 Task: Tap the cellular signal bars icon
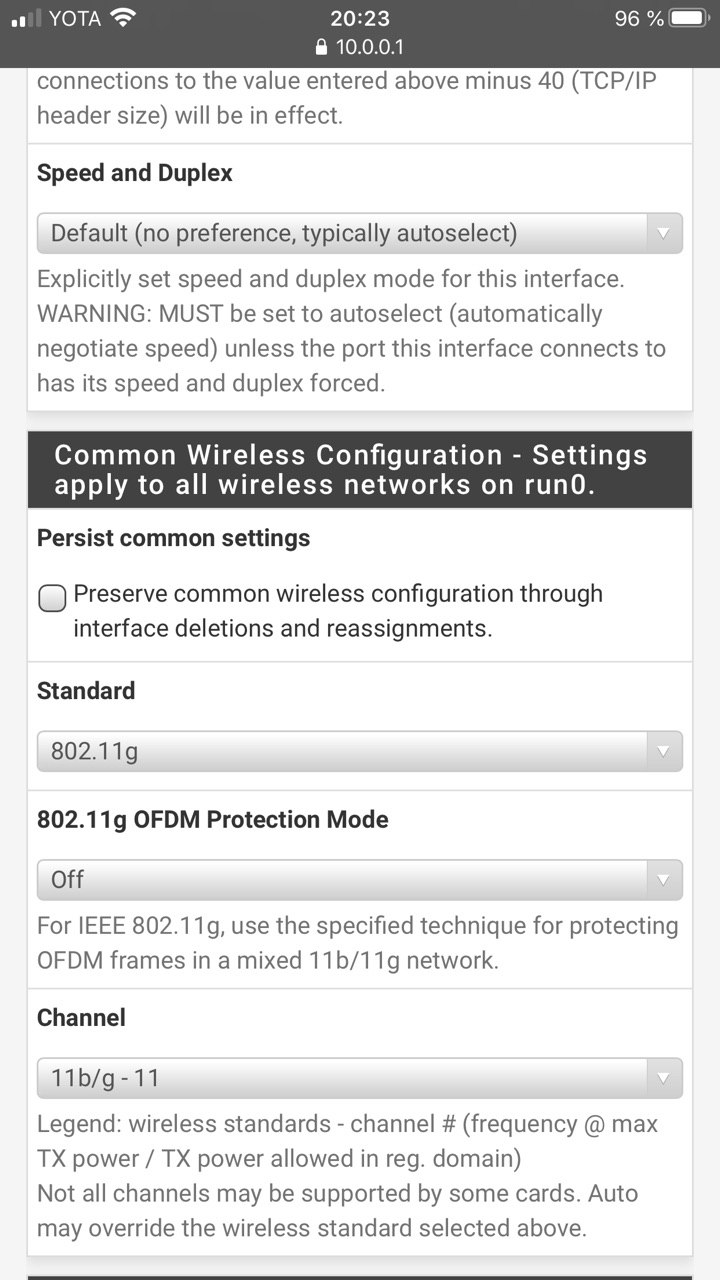click(26, 18)
